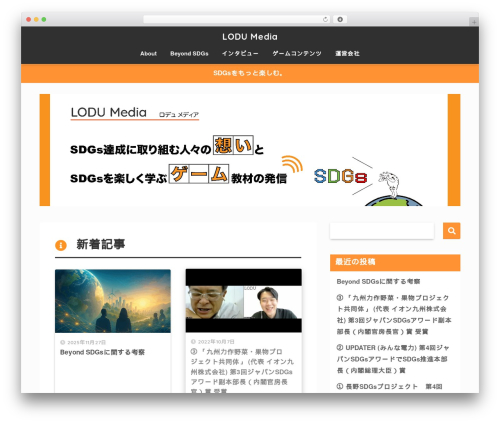Click the LODU Media site title

pyautogui.click(x=250, y=37)
